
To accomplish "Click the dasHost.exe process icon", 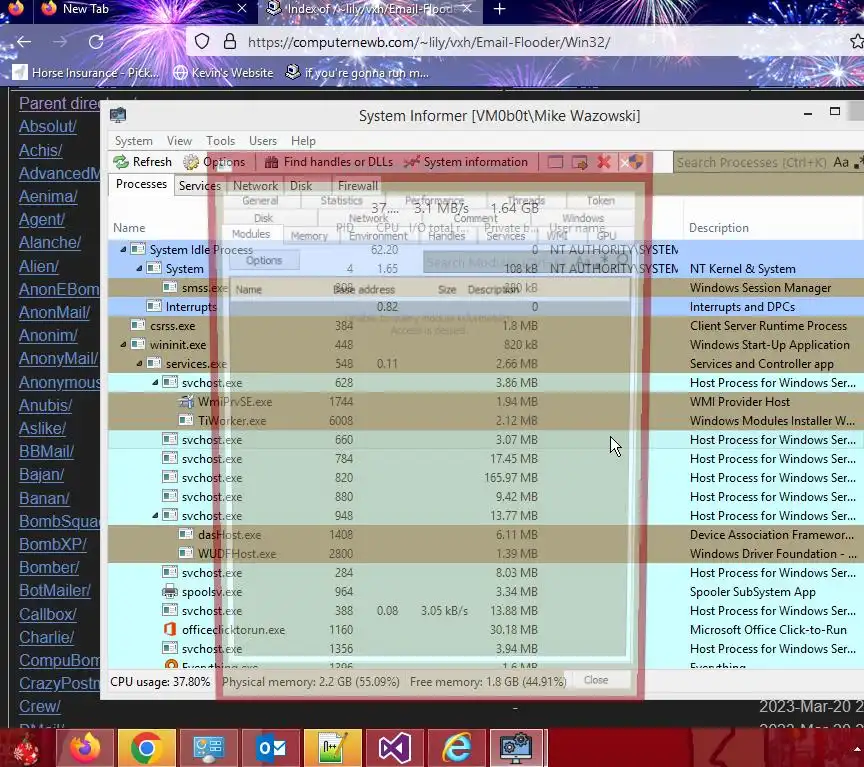I will 186,534.
